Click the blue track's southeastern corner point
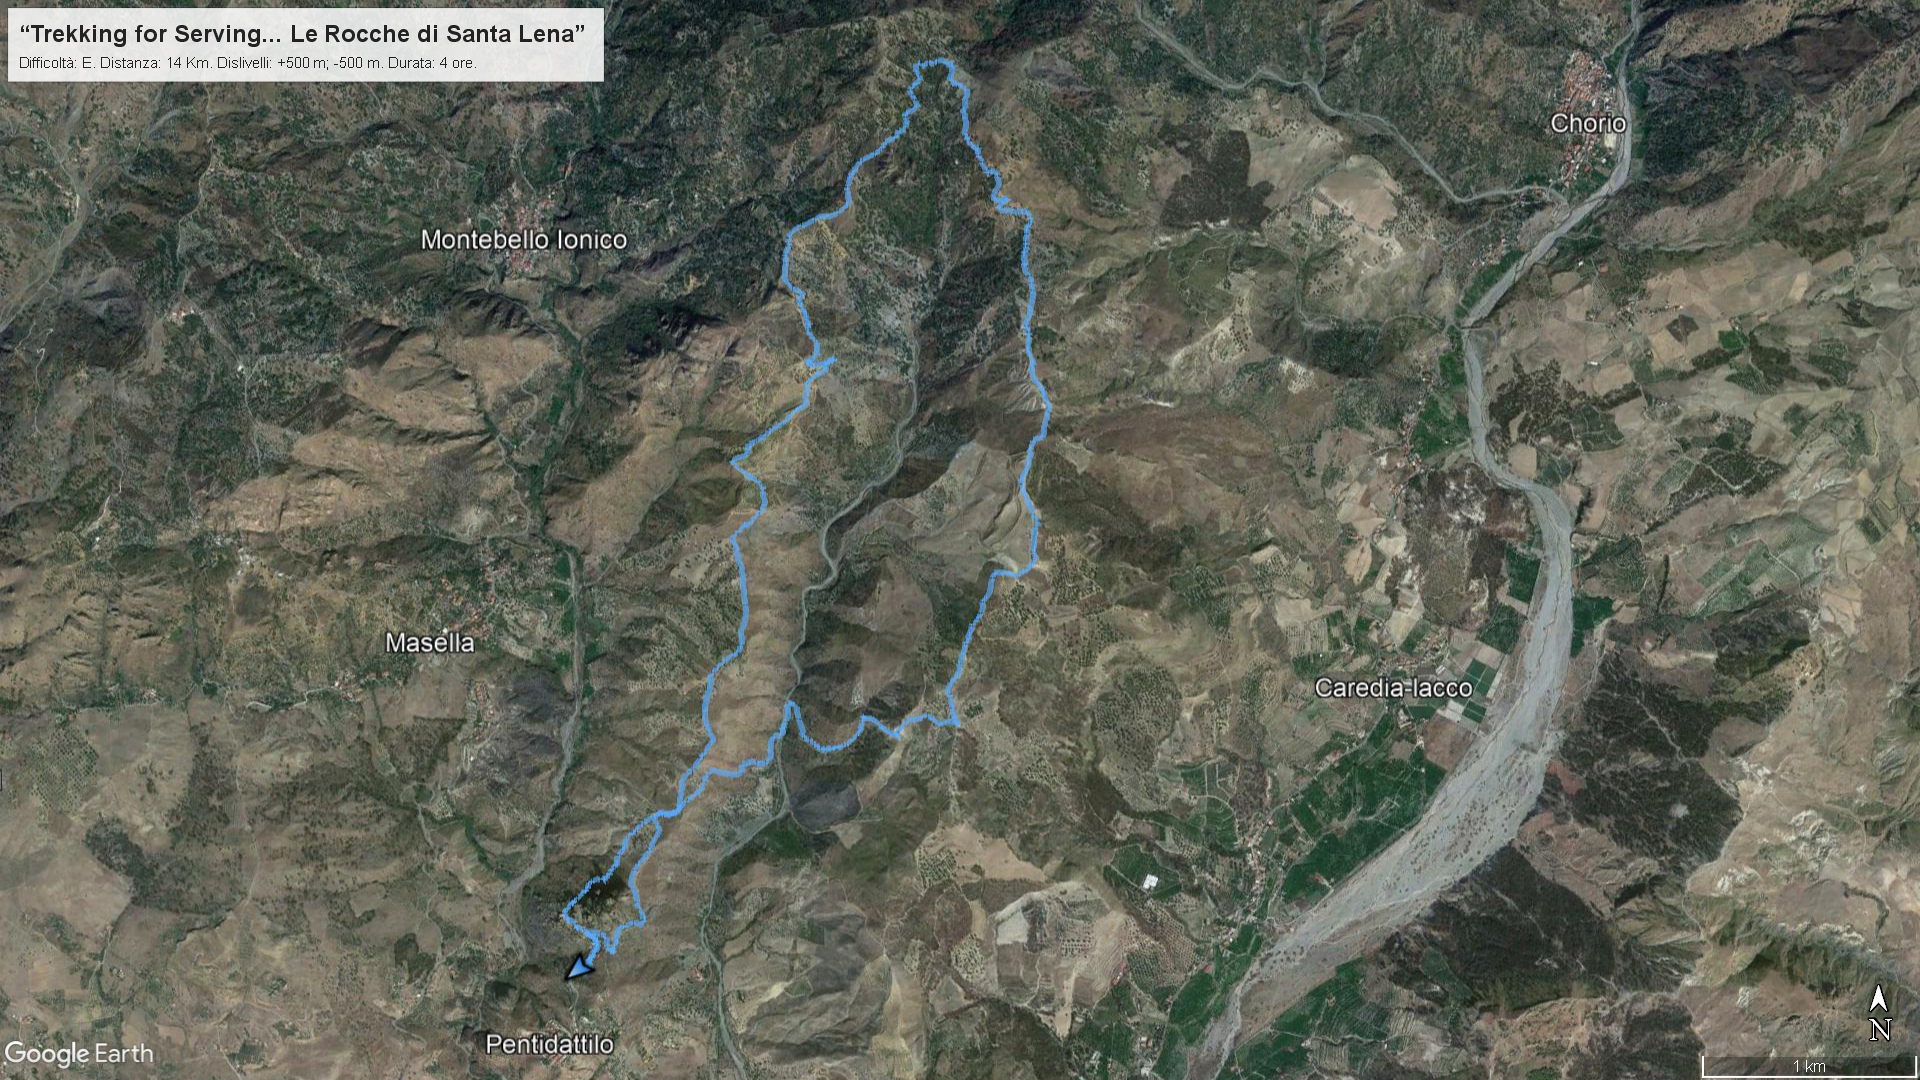 tap(955, 721)
